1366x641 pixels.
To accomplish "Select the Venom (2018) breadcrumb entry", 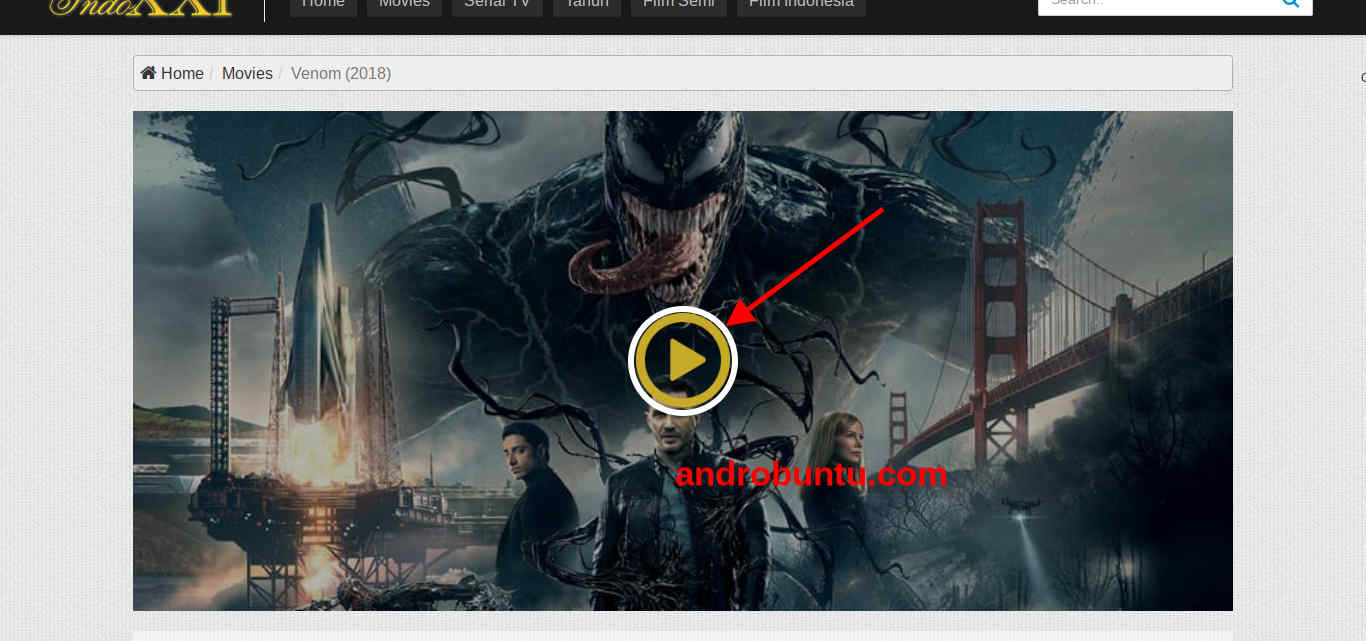I will click(x=340, y=72).
